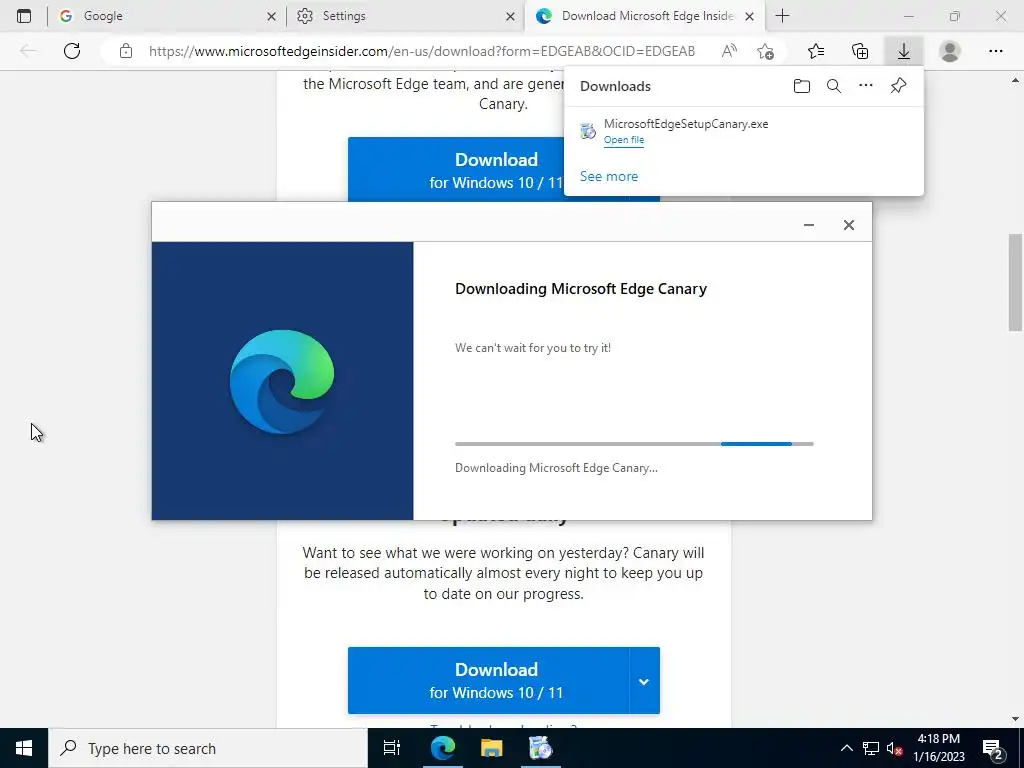Click the page vertical scrollbar thumb

[1015, 283]
